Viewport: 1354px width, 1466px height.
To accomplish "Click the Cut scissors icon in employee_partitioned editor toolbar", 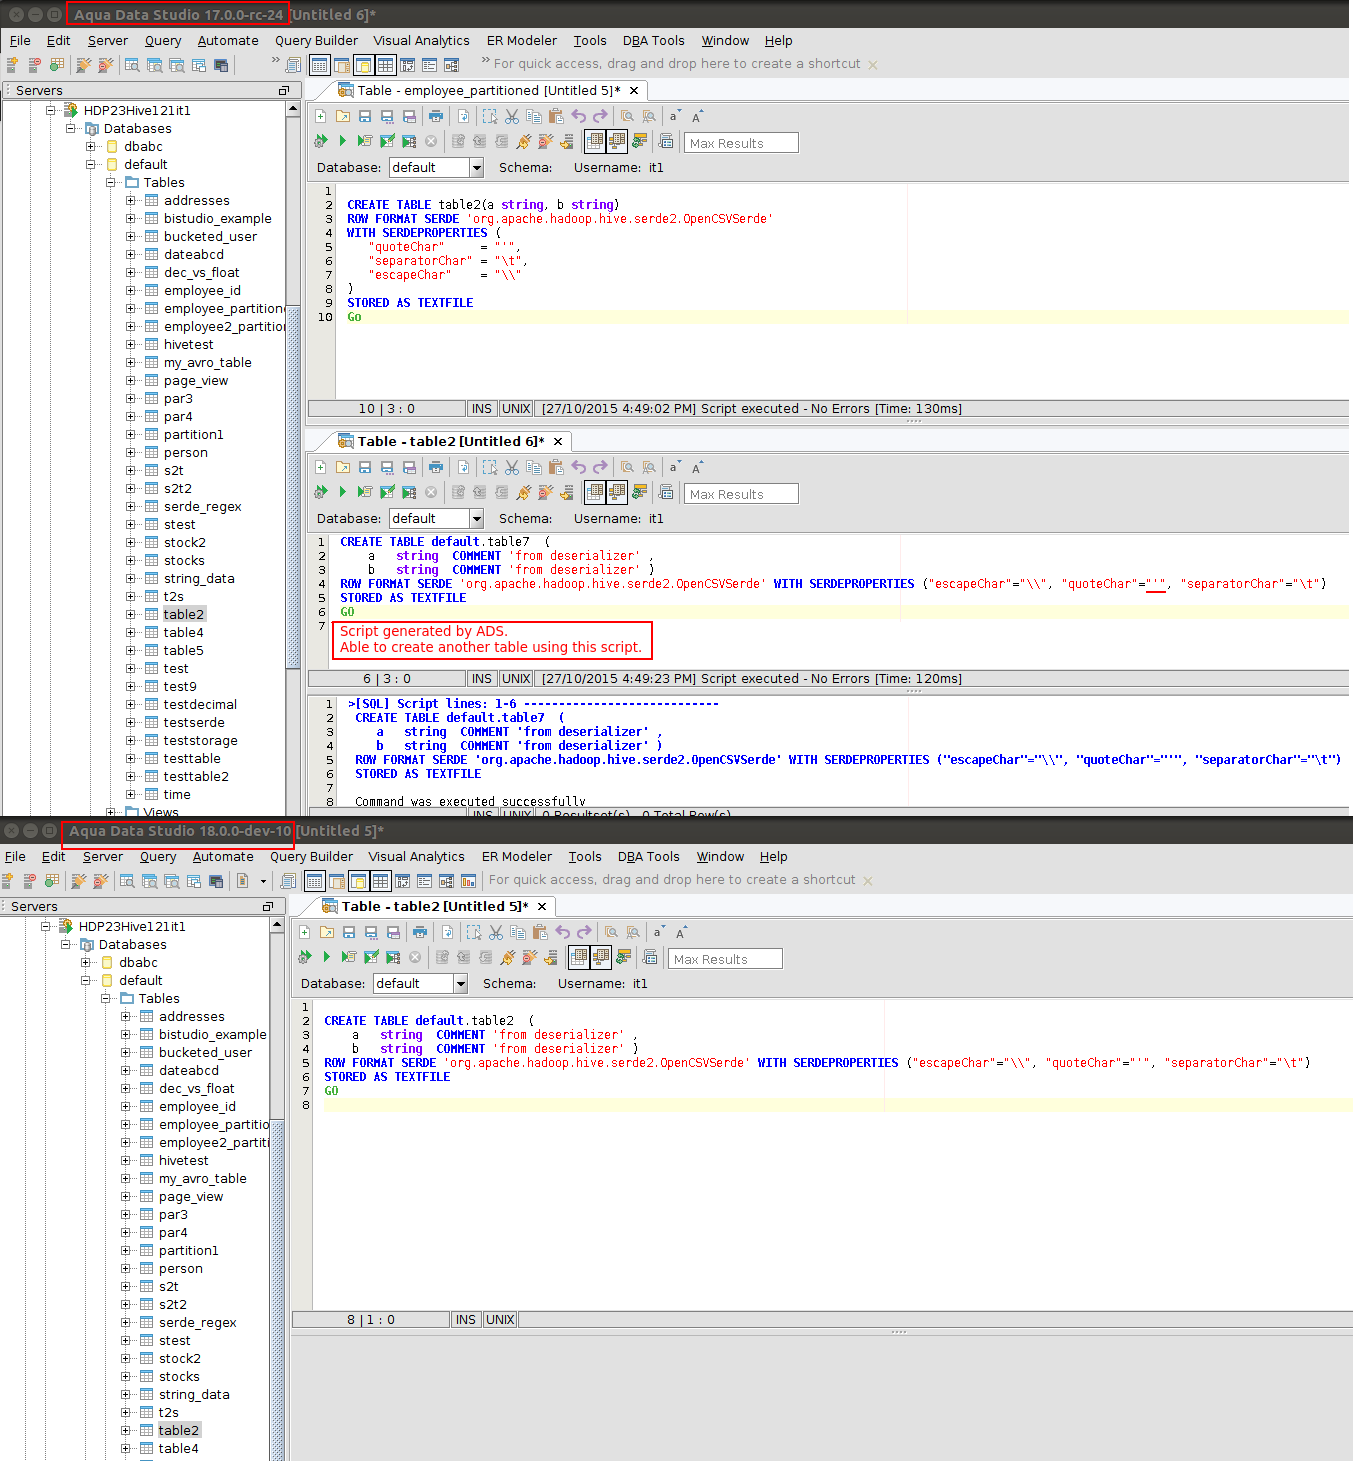I will [512, 117].
